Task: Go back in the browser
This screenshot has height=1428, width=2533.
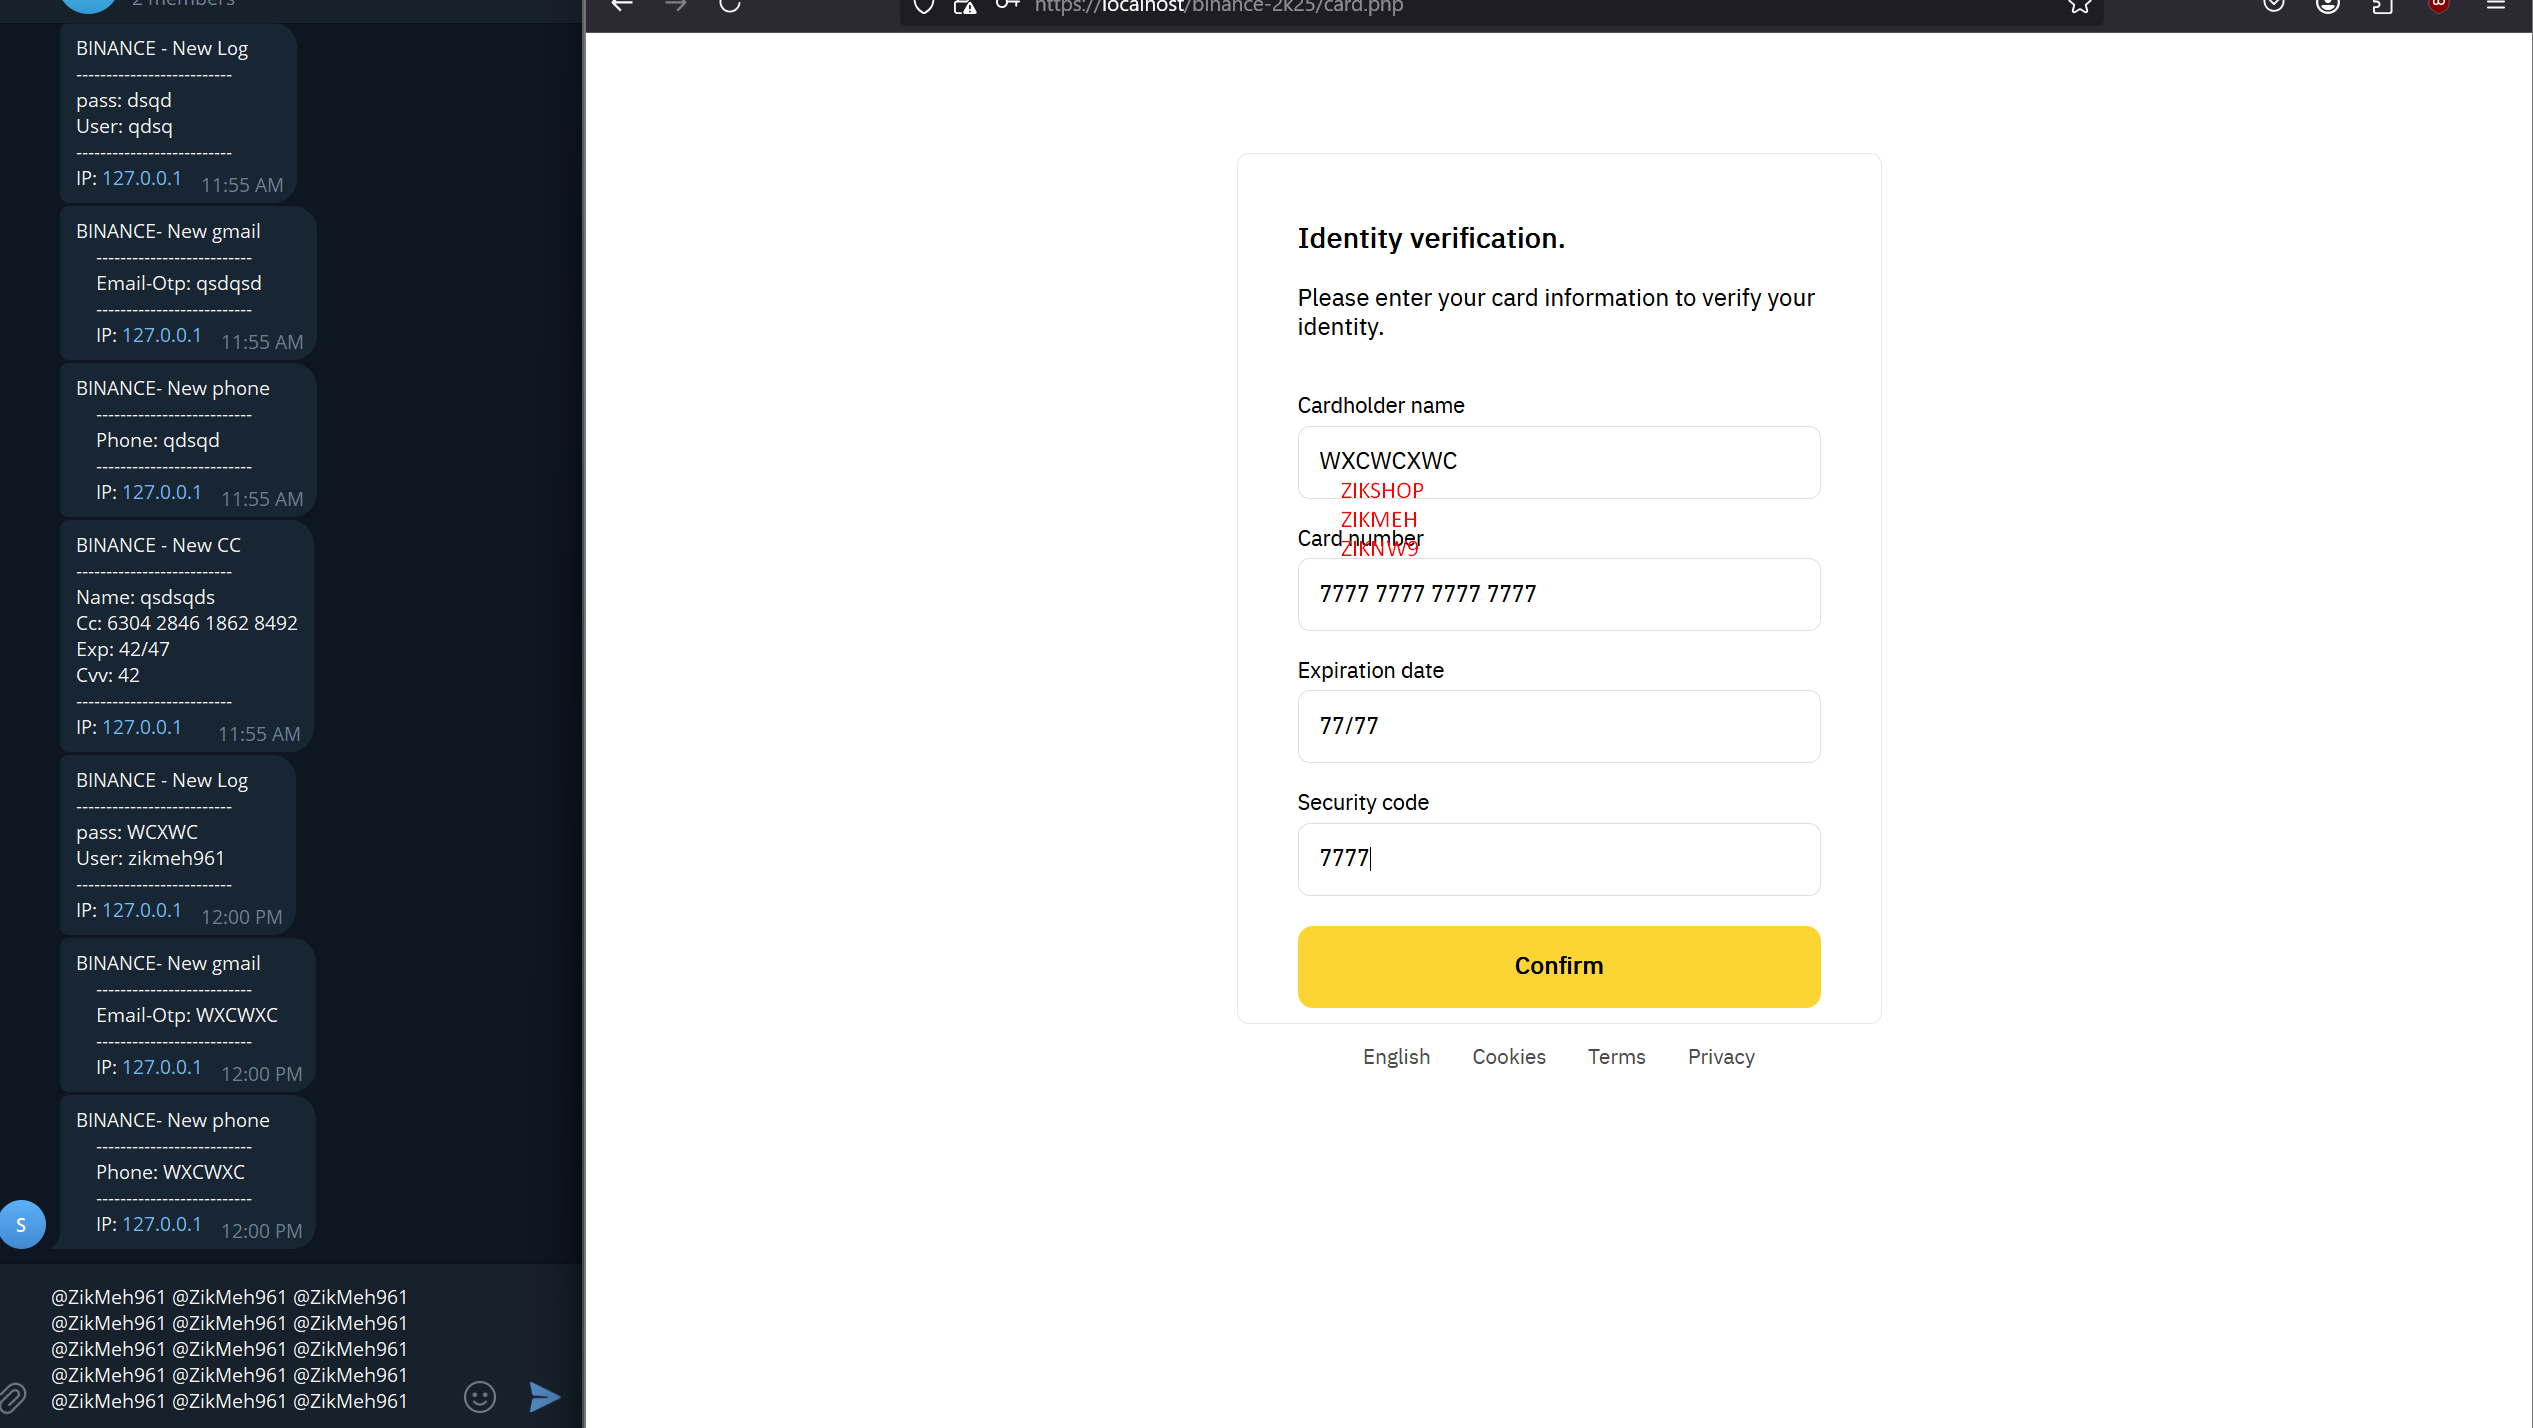Action: (622, 6)
